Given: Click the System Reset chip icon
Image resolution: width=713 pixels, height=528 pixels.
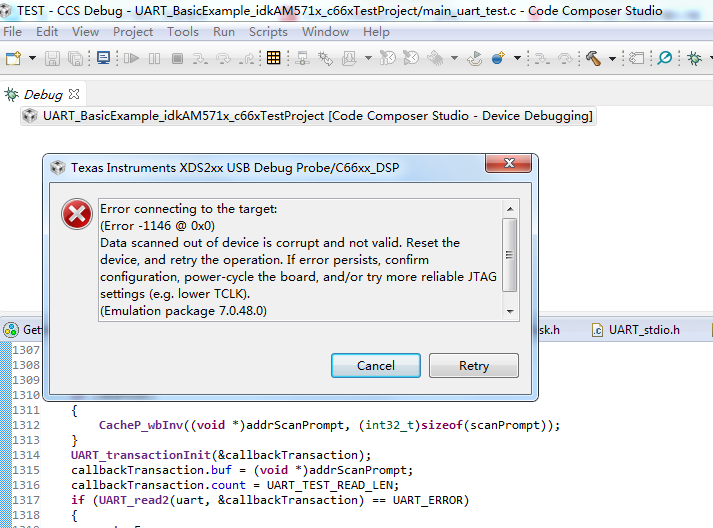Looking at the screenshot, I should tap(436, 58).
